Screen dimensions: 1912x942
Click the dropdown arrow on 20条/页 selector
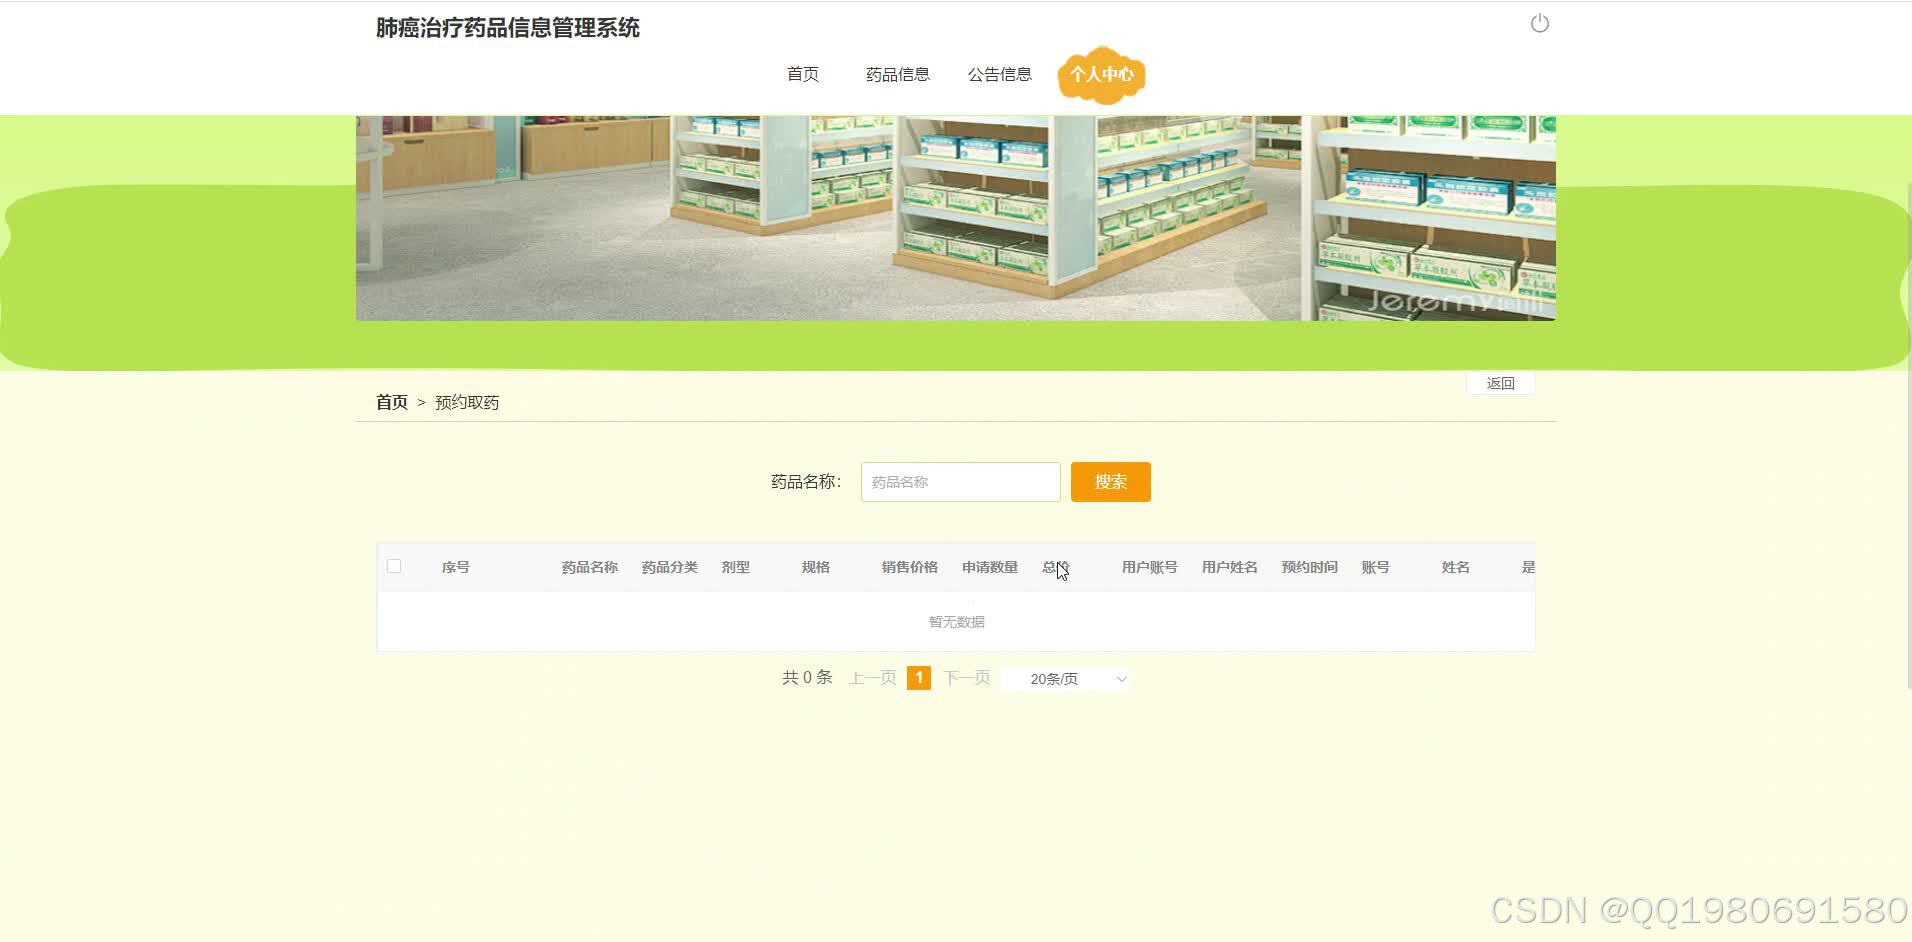coord(1119,678)
